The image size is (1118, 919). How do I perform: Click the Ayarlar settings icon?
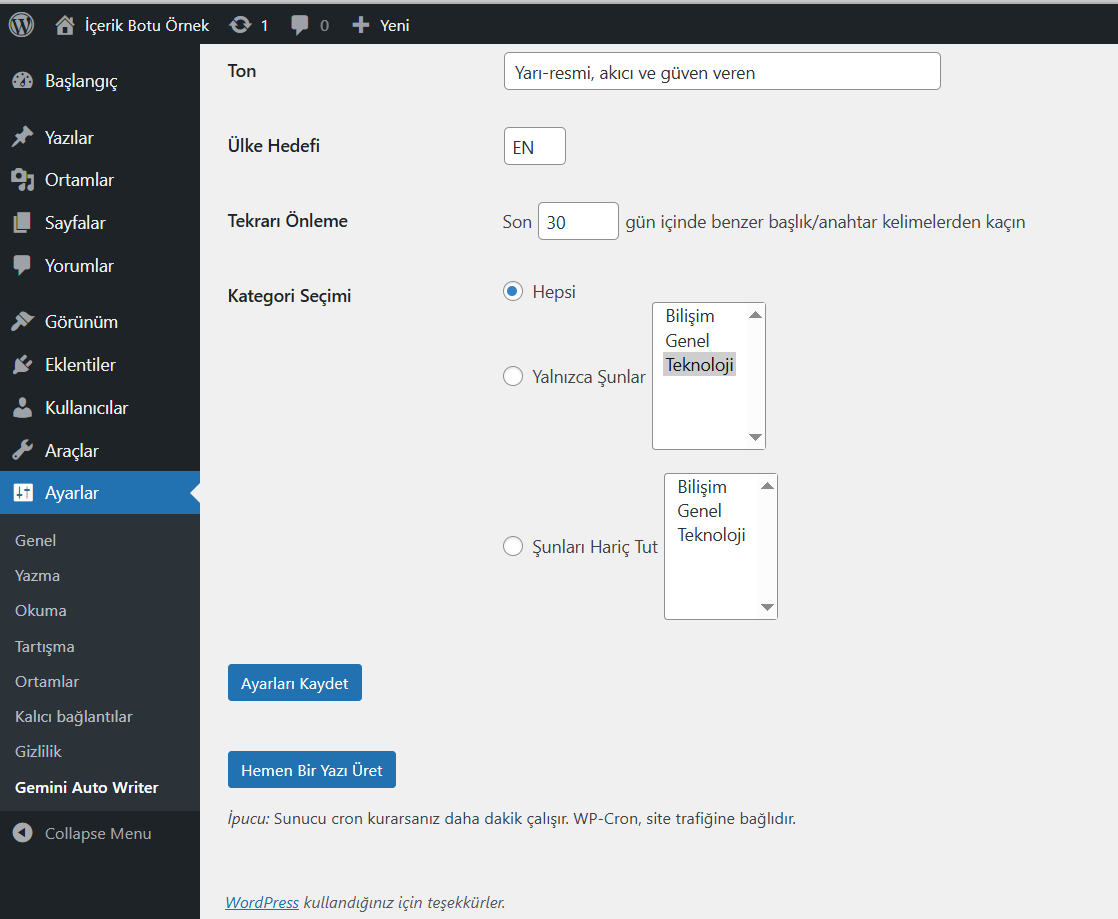pyautogui.click(x=23, y=493)
